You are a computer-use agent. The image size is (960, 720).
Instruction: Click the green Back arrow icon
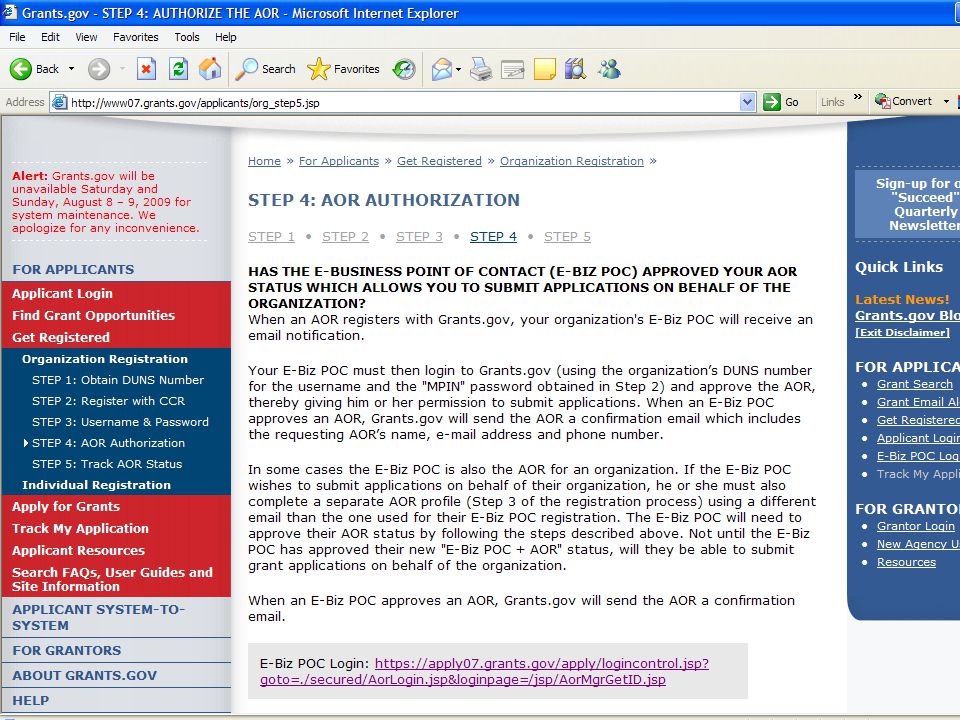pos(20,69)
